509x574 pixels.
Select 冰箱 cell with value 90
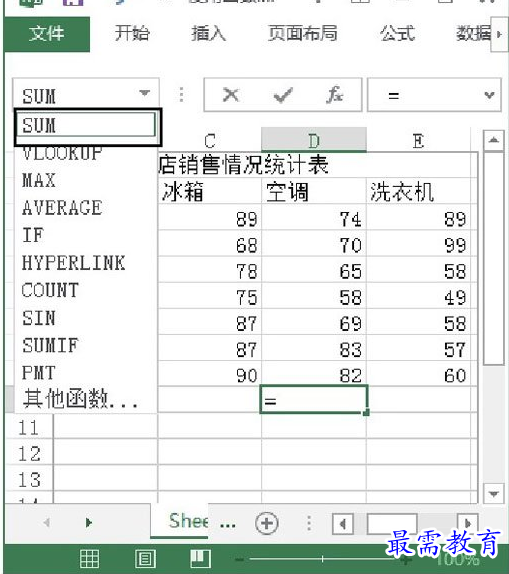pos(209,374)
